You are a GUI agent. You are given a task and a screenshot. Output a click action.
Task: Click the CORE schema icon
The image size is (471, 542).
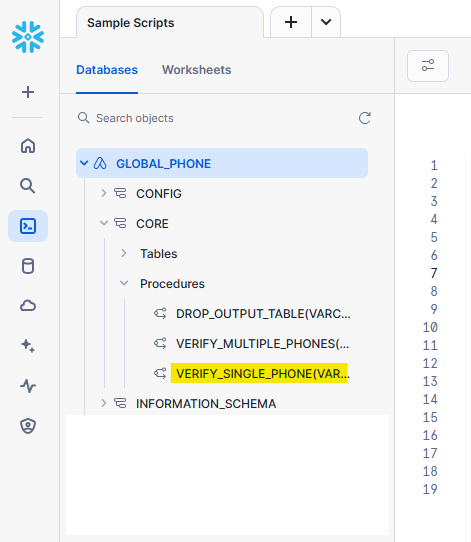tap(120, 223)
